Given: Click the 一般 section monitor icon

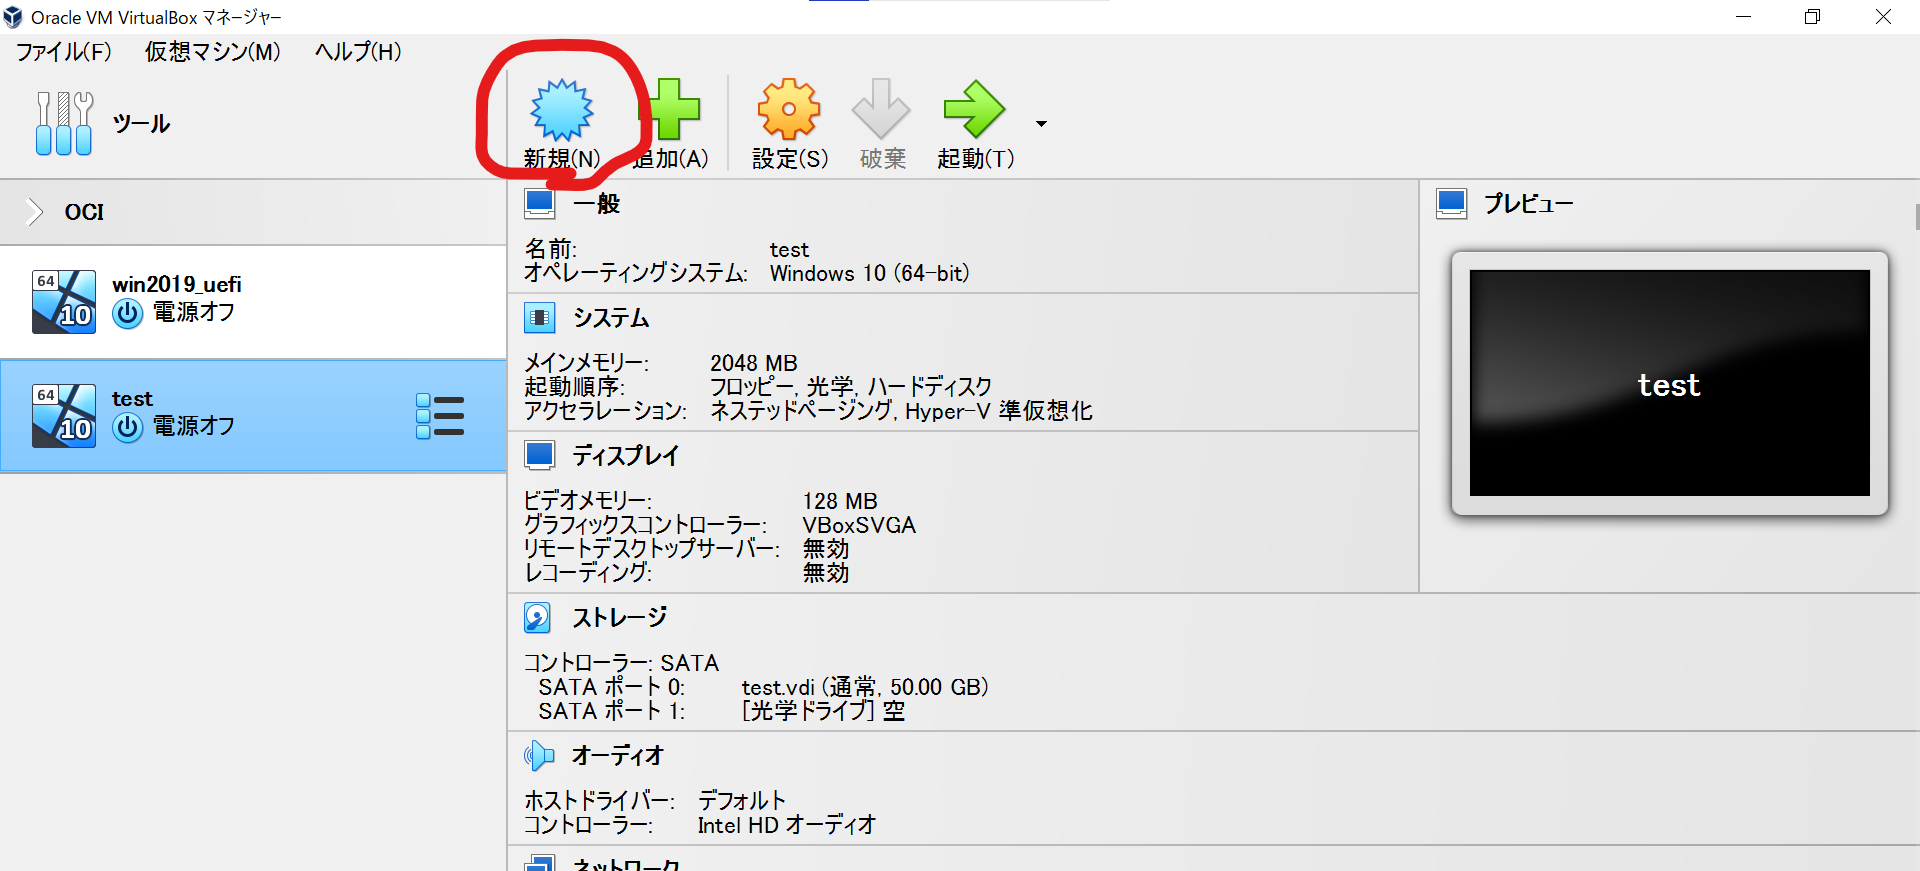Looking at the screenshot, I should tap(540, 204).
